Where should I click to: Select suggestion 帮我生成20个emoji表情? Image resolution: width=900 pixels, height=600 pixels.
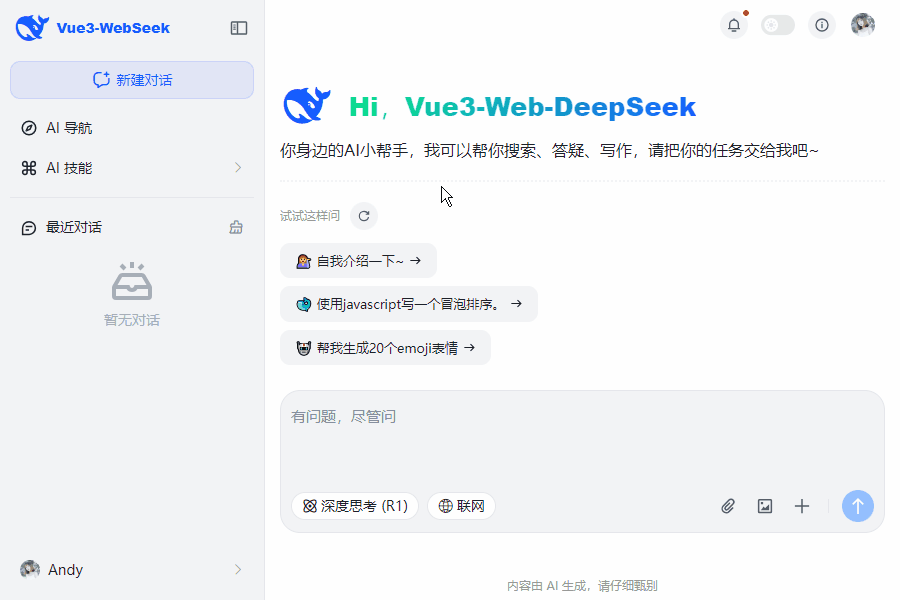point(385,347)
